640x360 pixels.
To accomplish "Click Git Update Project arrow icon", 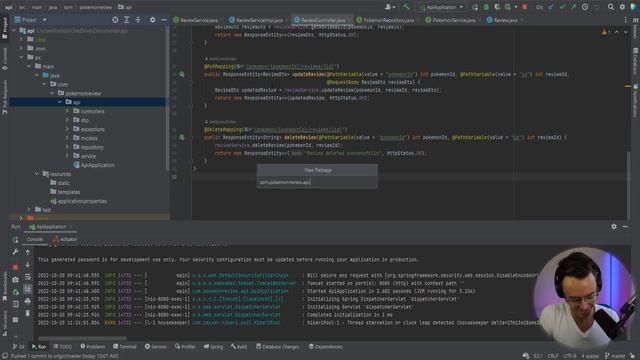I will (551, 7).
